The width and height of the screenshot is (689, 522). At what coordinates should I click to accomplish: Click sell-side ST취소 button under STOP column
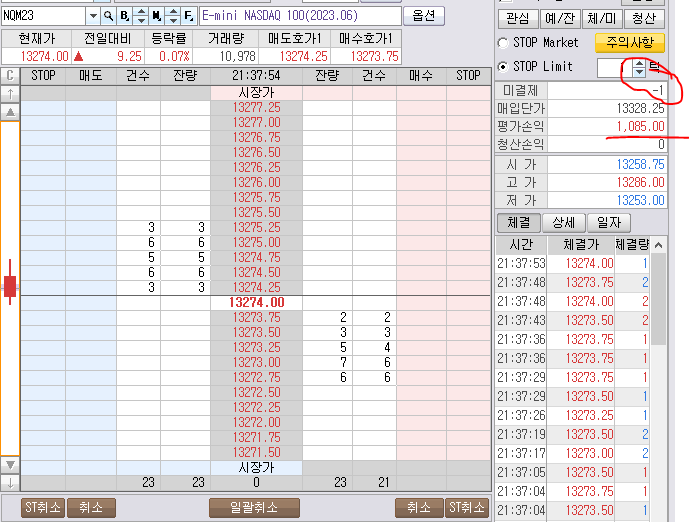(x=43, y=508)
